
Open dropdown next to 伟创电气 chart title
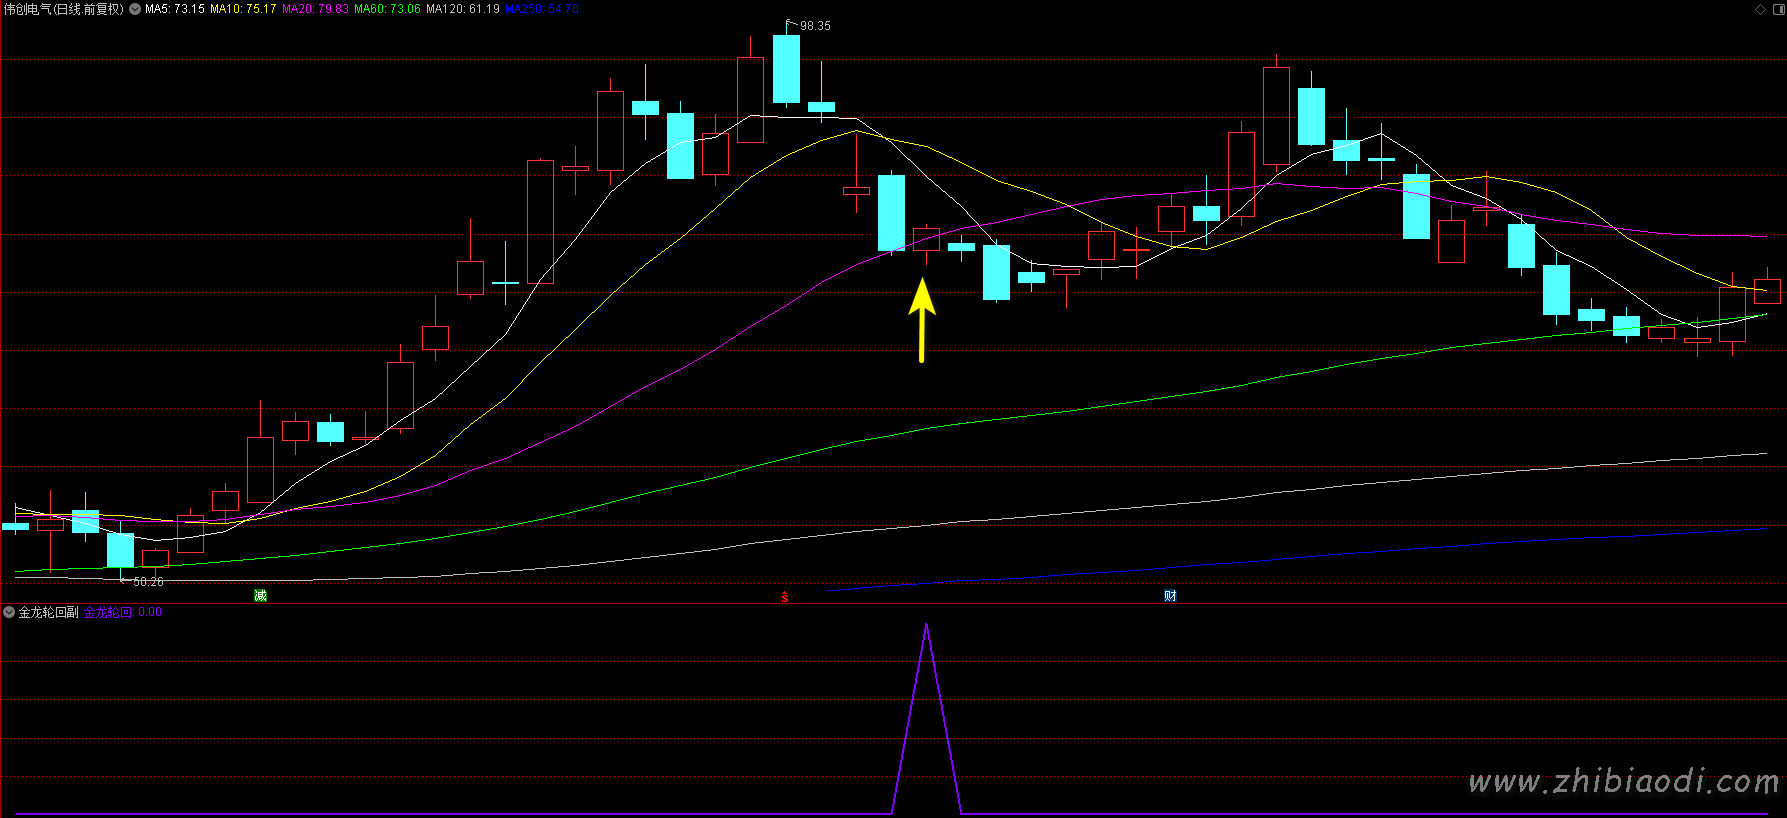click(x=135, y=9)
